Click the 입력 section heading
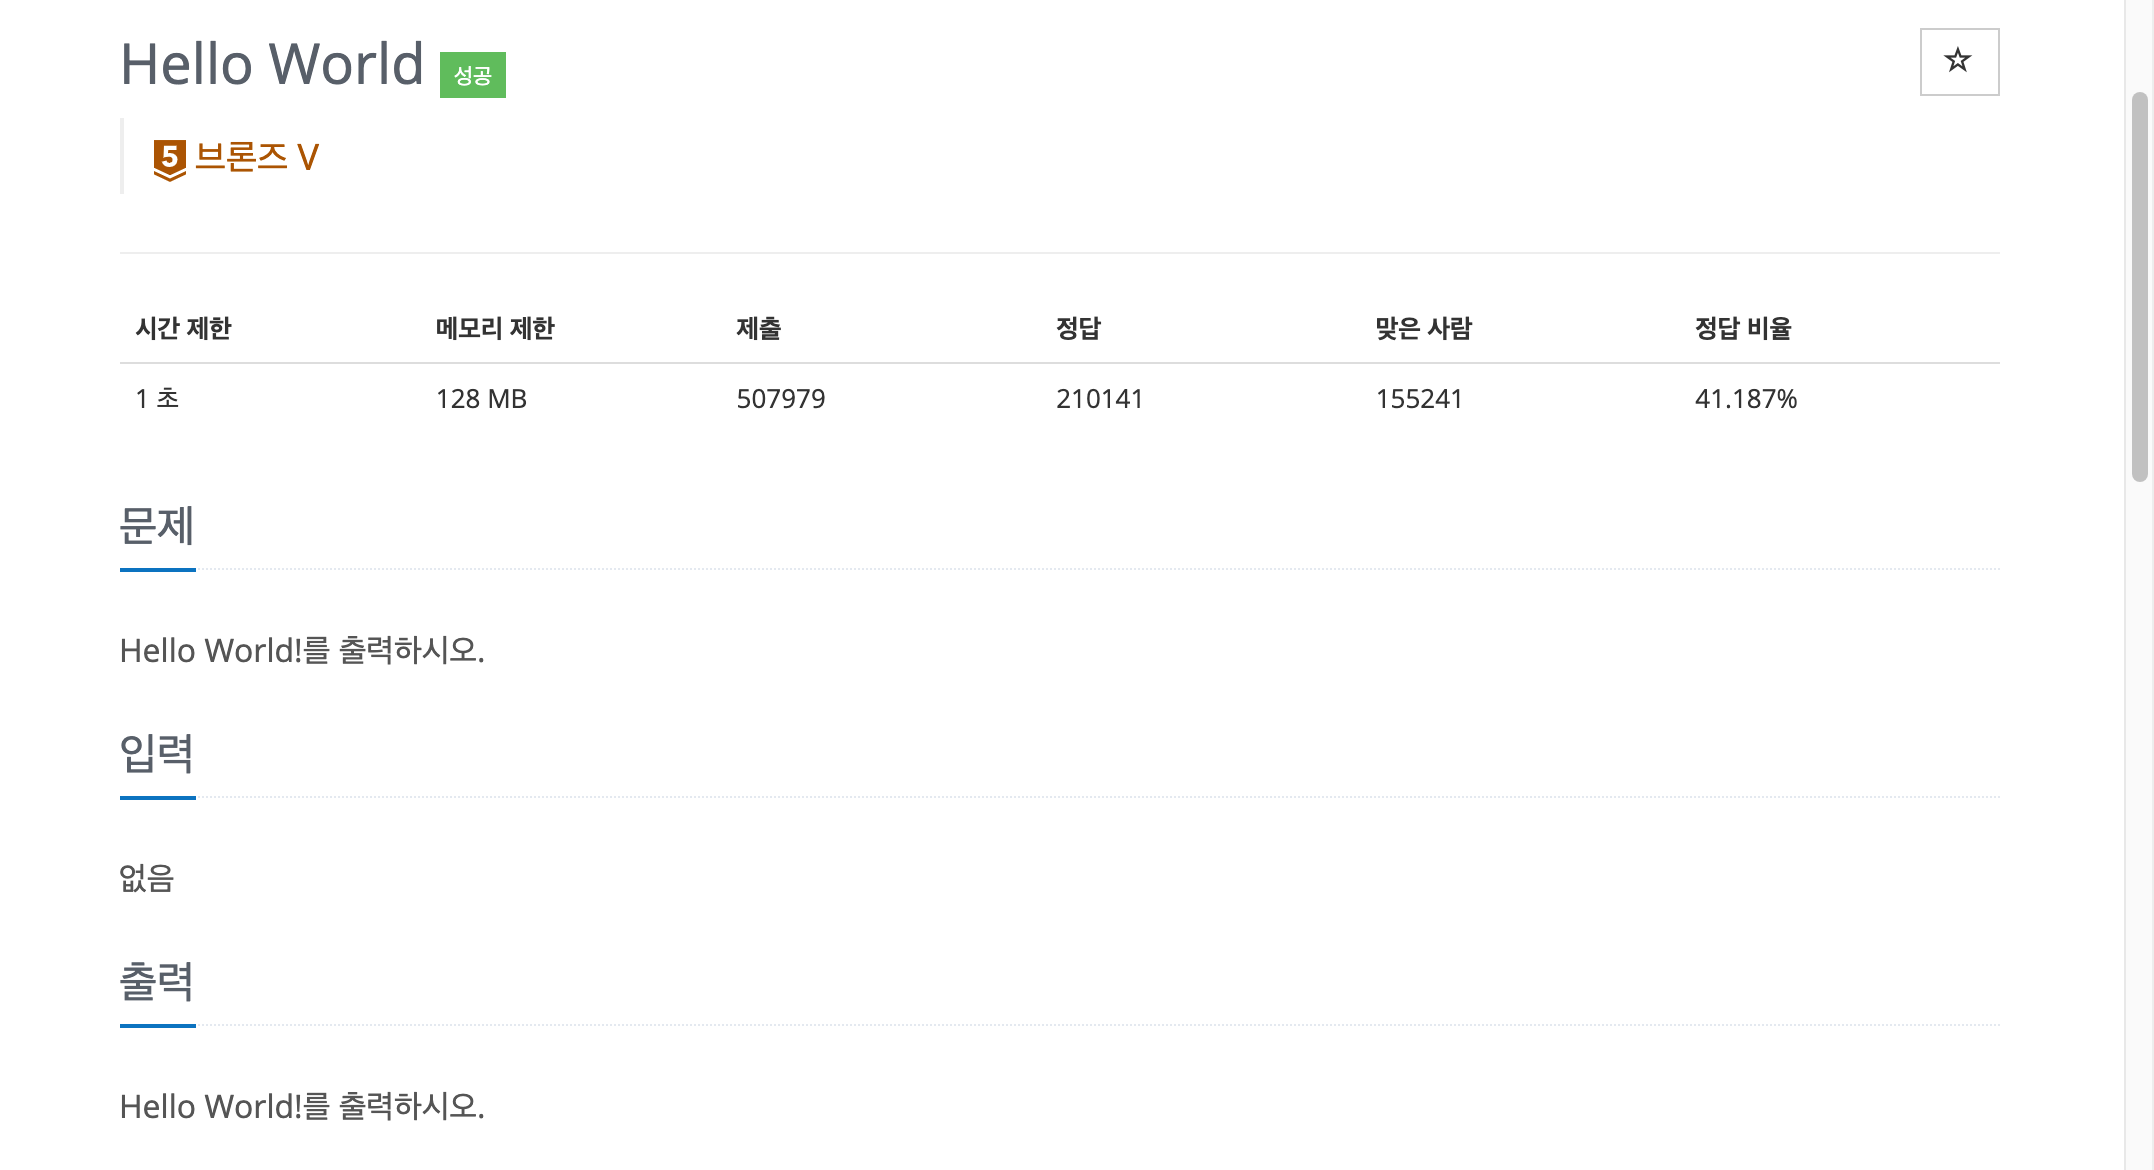2154x1170 pixels. click(x=157, y=753)
